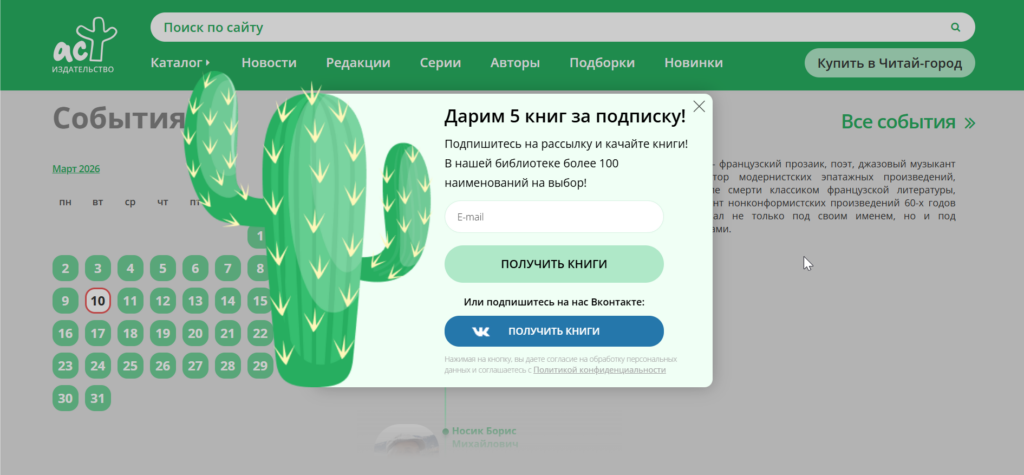Open the Политикой конфиденциальности link

pyautogui.click(x=599, y=370)
